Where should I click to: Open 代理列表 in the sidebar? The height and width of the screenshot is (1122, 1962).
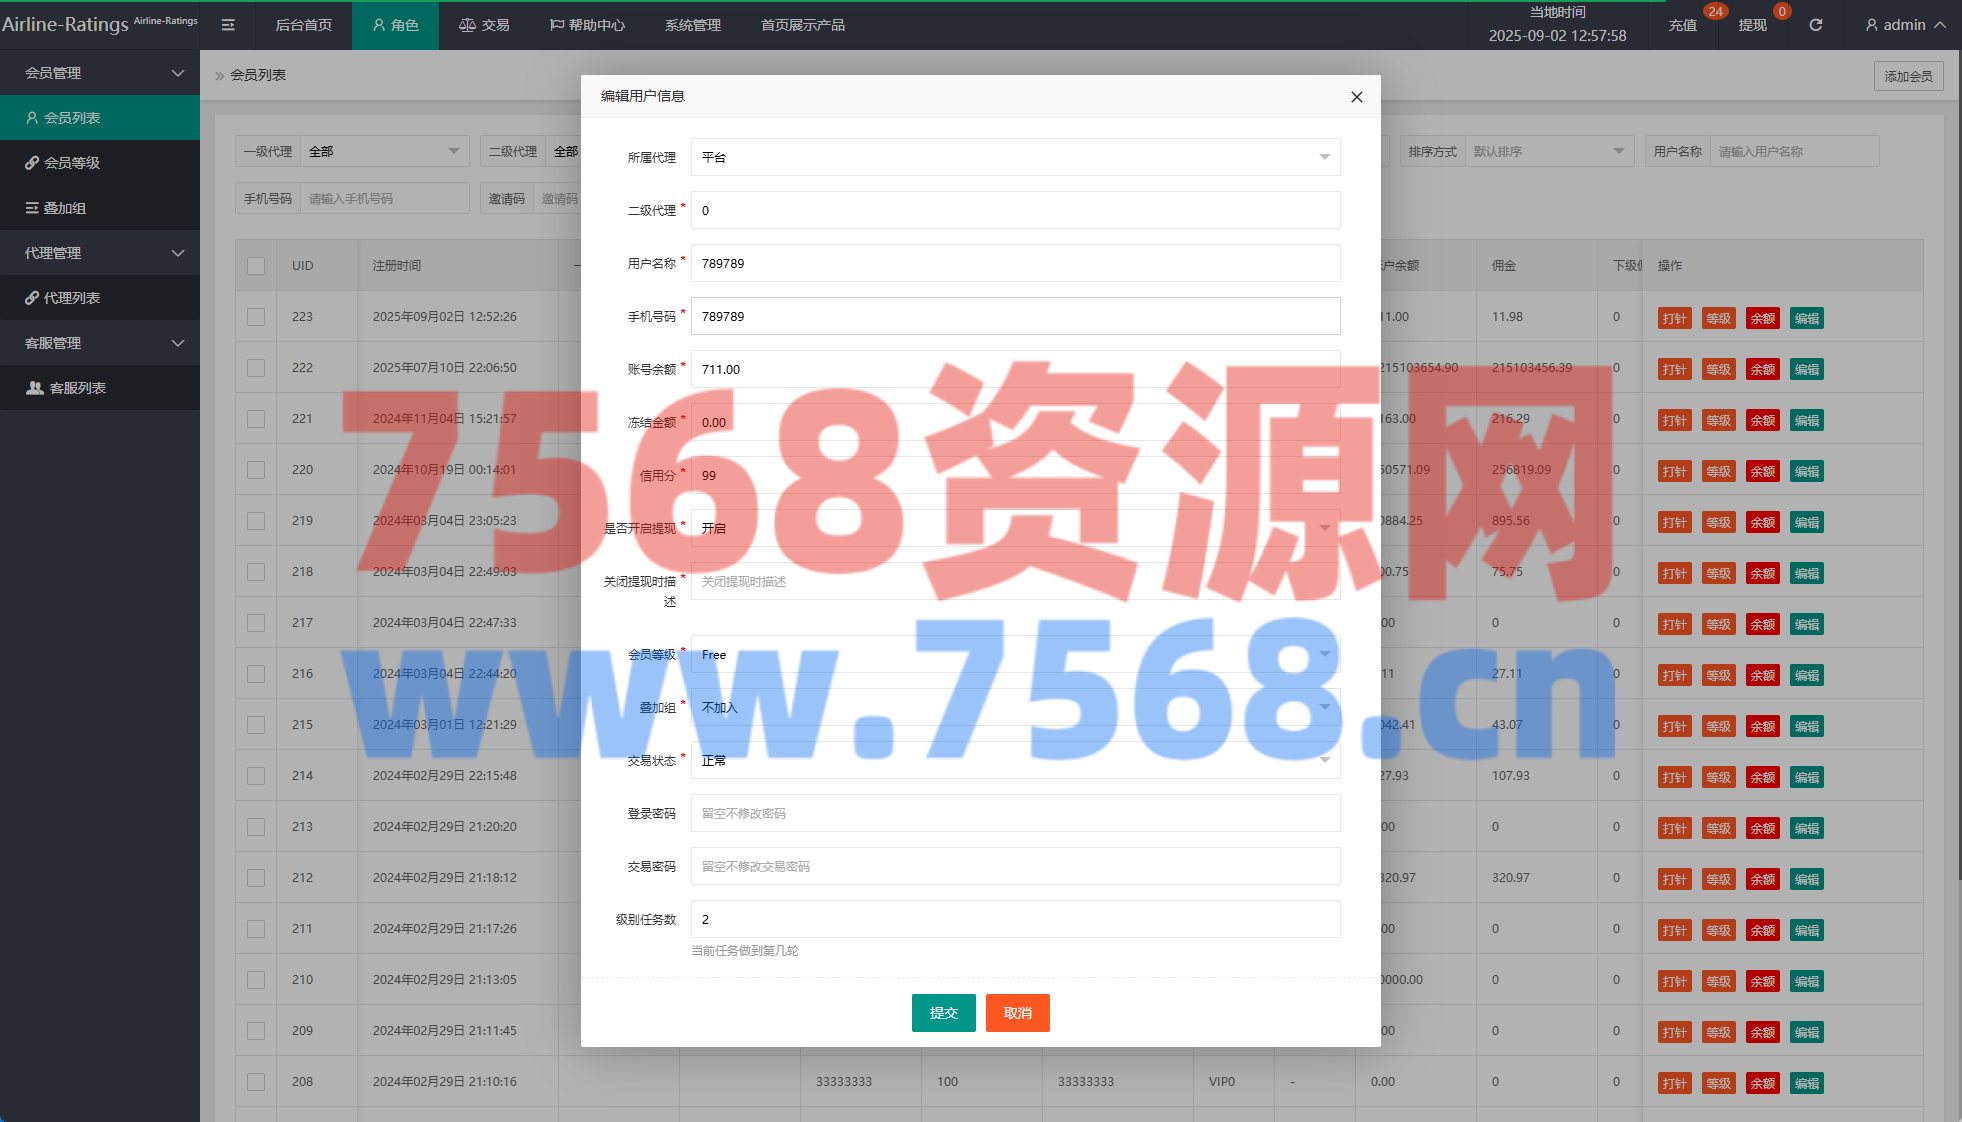click(x=71, y=298)
